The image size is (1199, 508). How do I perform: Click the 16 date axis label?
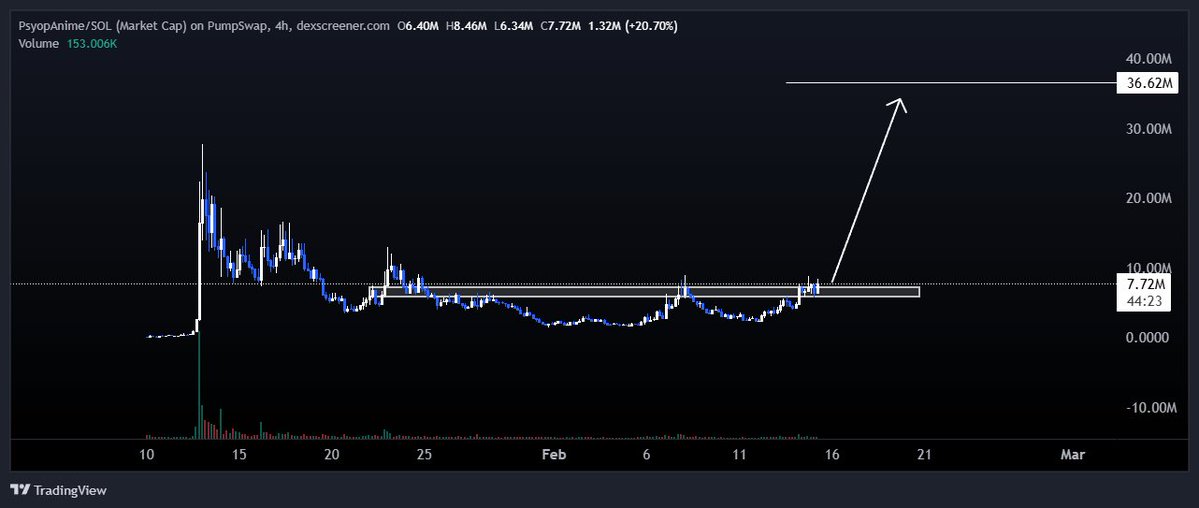832,454
